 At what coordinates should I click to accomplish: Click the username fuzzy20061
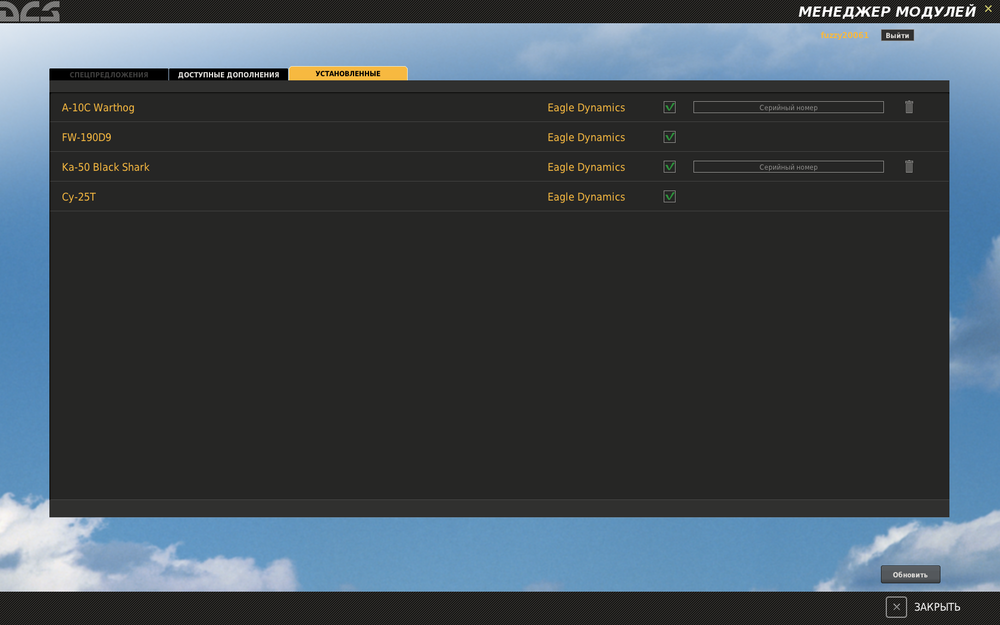pyautogui.click(x=844, y=36)
